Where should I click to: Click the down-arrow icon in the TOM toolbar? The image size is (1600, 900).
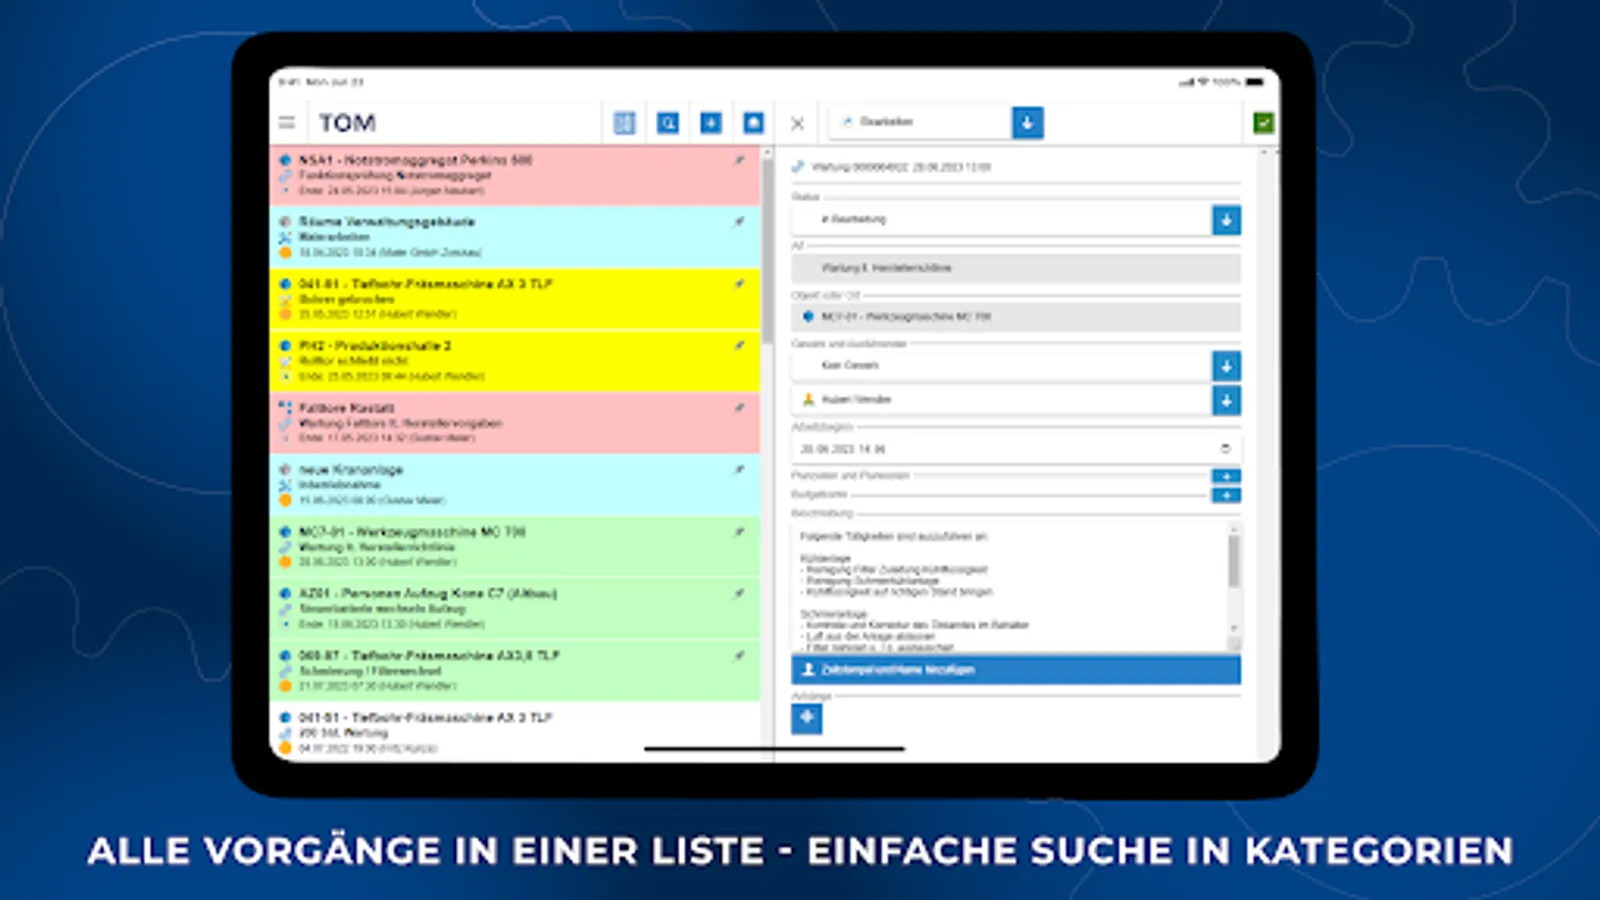pyautogui.click(x=711, y=123)
